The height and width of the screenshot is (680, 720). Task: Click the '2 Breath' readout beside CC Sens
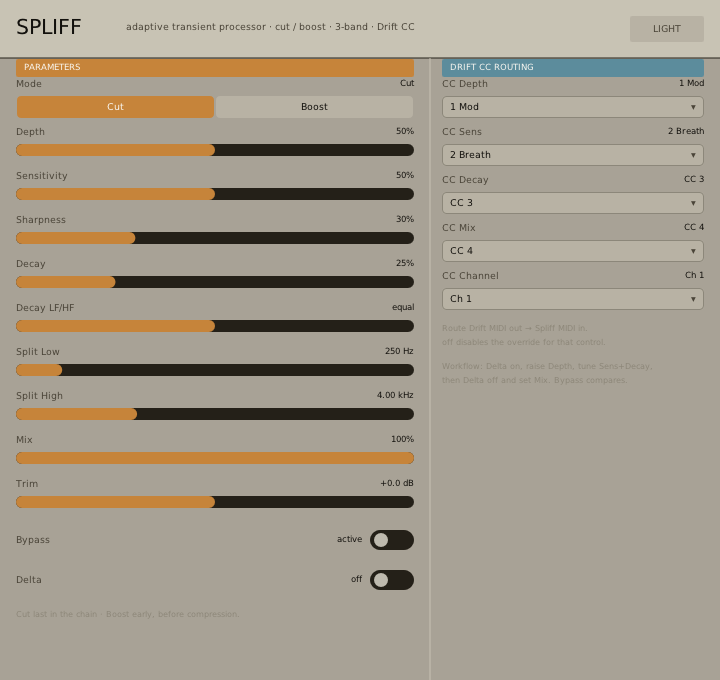[686, 131]
